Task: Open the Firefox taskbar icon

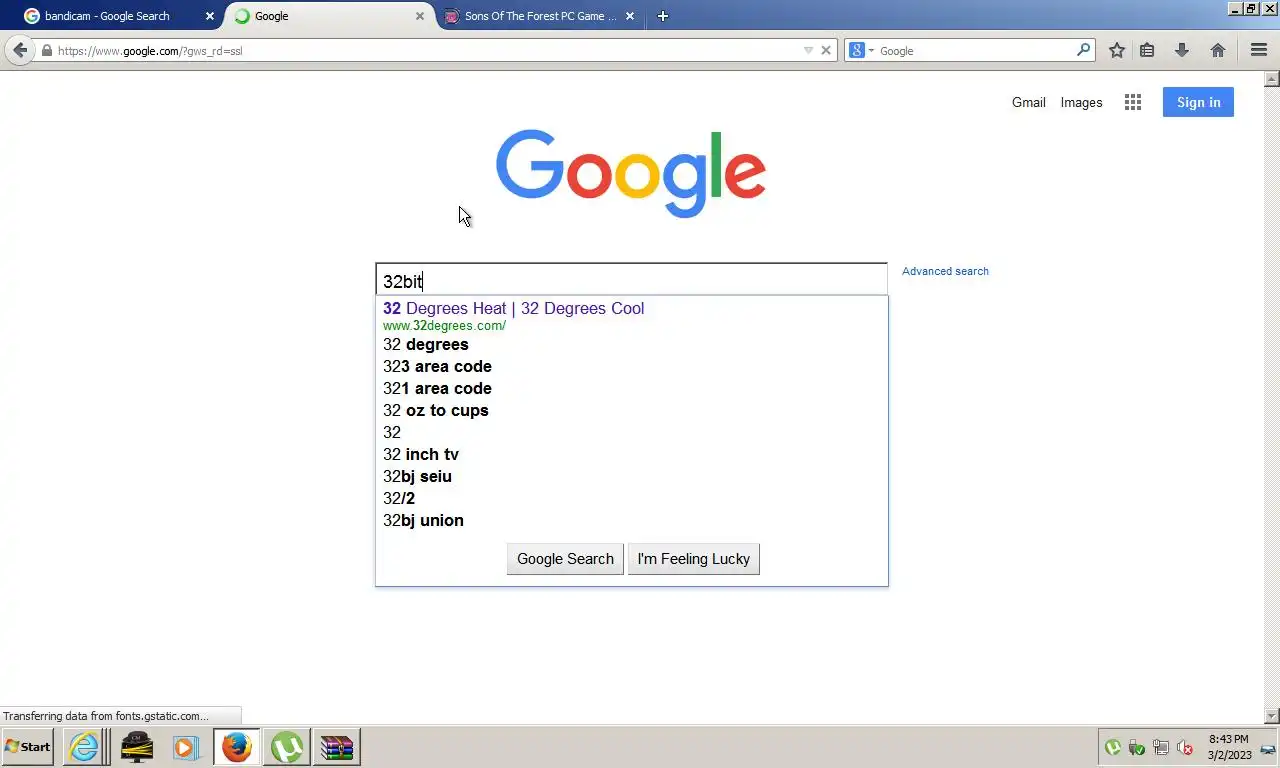Action: 237,747
